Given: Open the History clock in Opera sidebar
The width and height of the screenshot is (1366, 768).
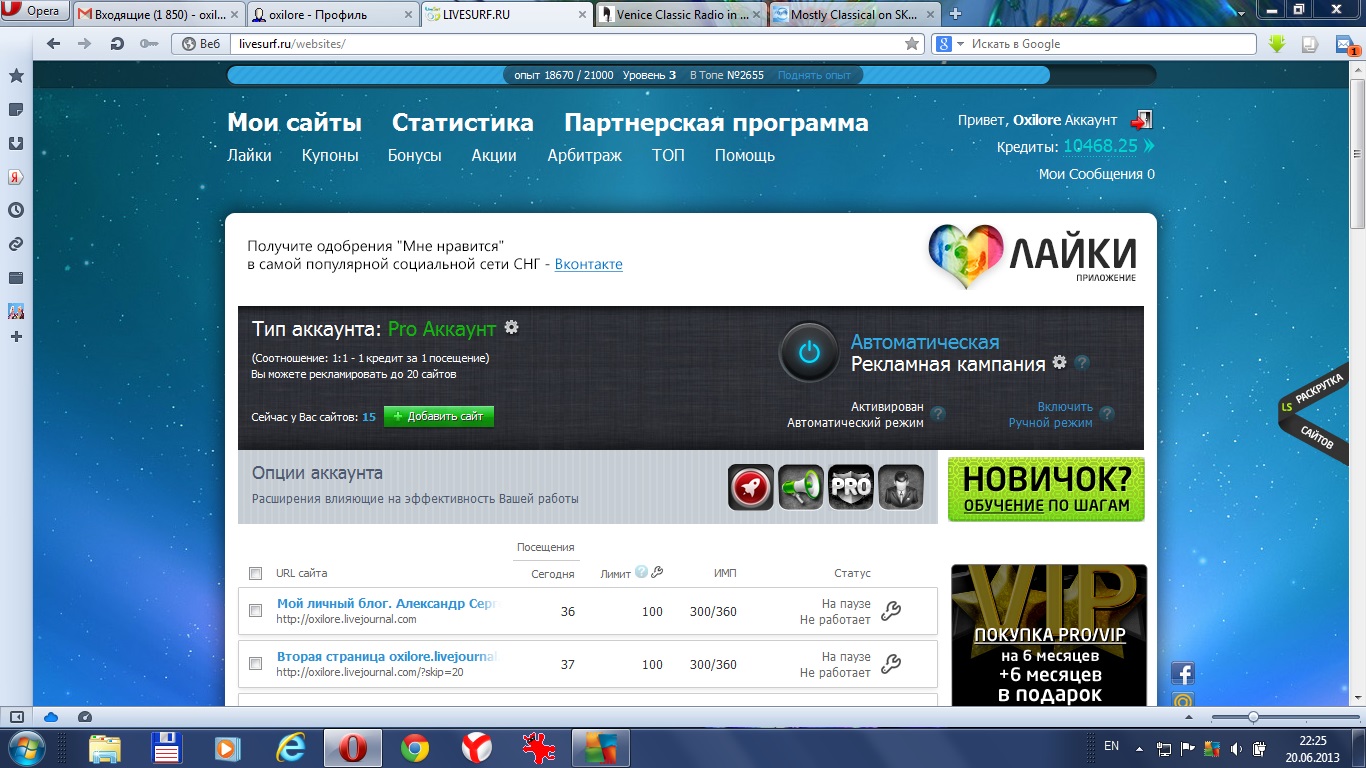Looking at the screenshot, I should [16, 210].
